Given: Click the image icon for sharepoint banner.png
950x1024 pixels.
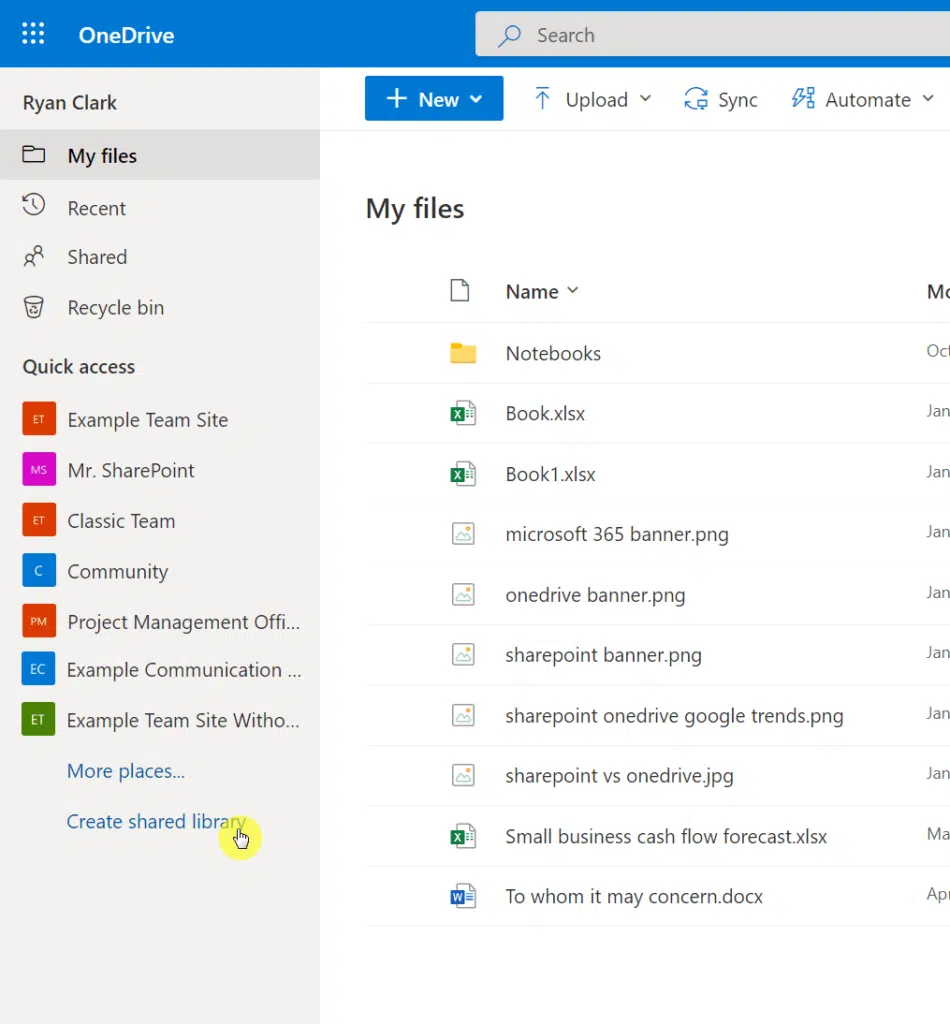Looking at the screenshot, I should pos(463,654).
